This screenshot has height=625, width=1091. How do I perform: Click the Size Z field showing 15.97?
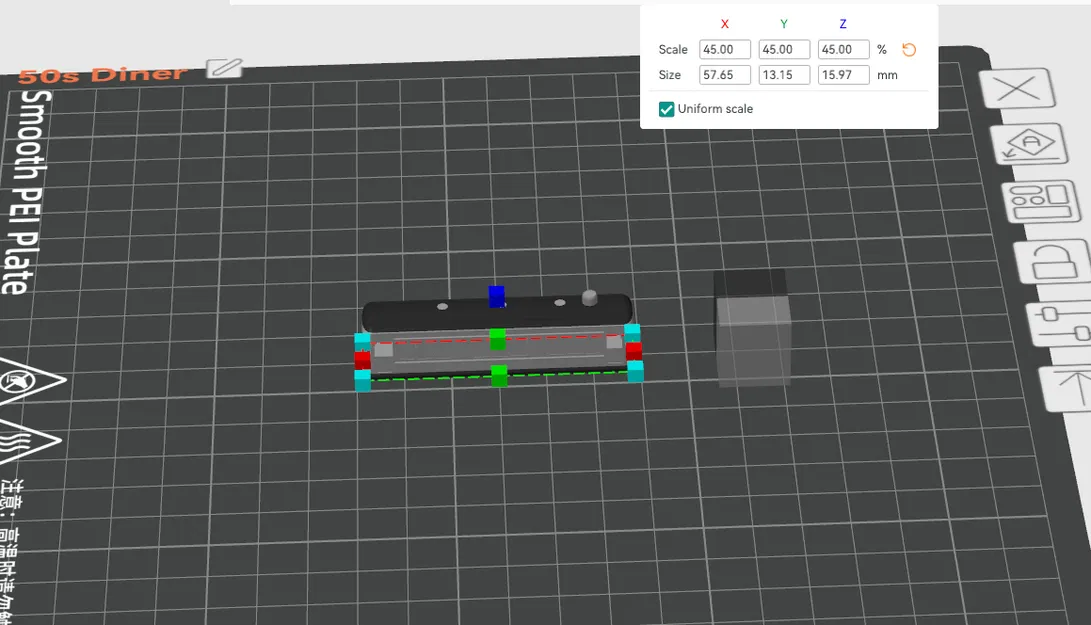843,74
